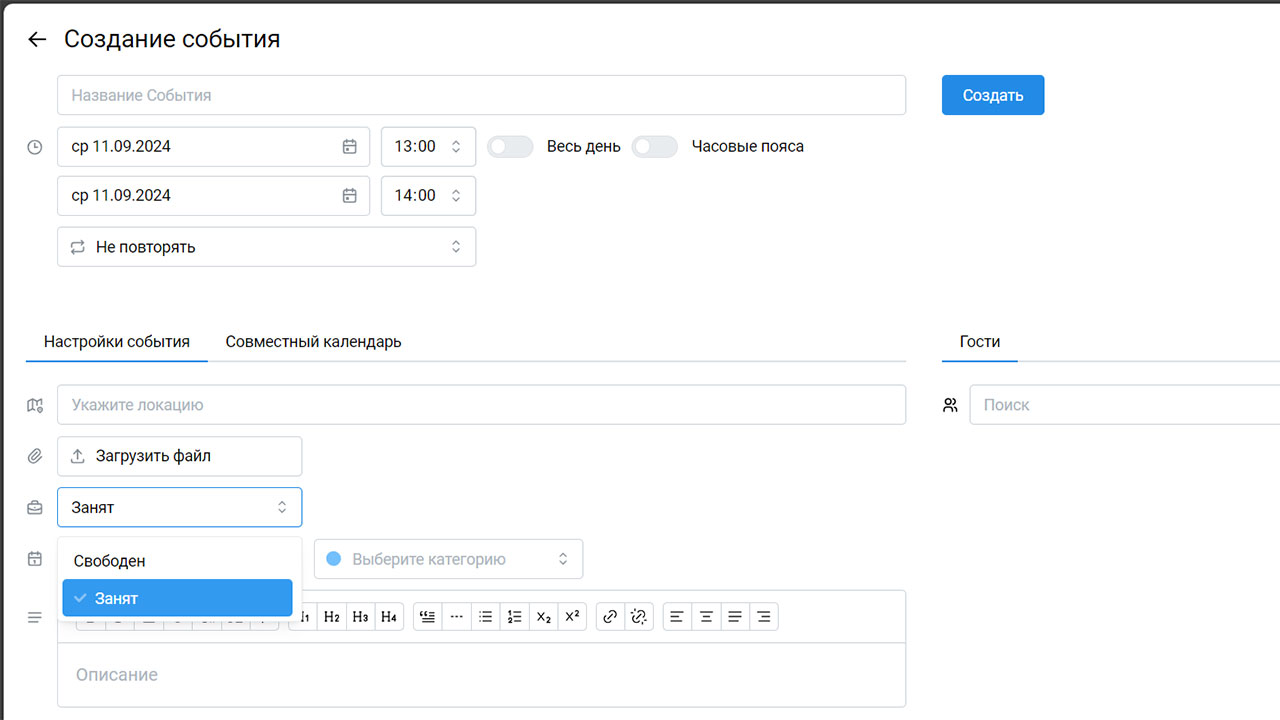Click into the Описание text area

[482, 675]
